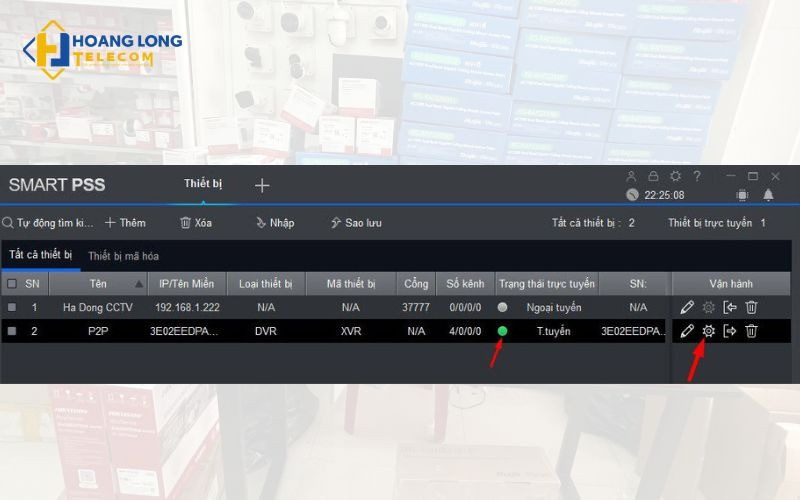This screenshot has height=500, width=800.
Task: Click the lock screen icon
Action: [x=653, y=176]
